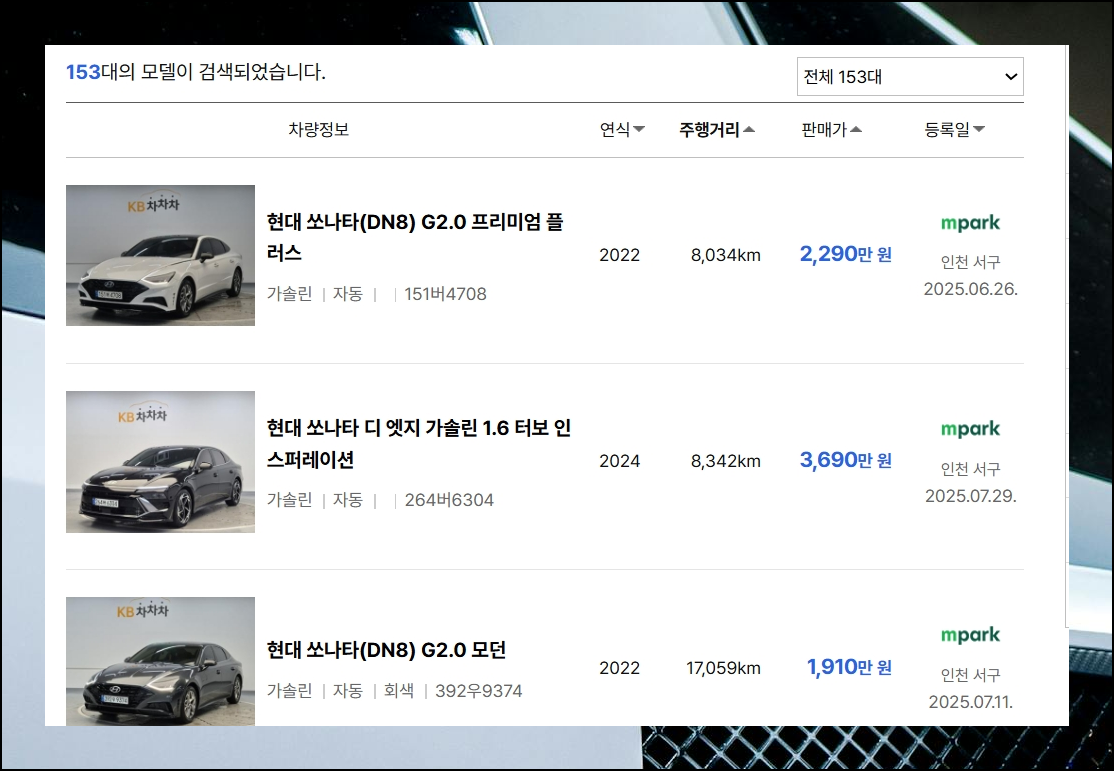This screenshot has width=1114, height=771.
Task: Open the gray Sonata 모던 thumbnail
Action: coord(161,662)
